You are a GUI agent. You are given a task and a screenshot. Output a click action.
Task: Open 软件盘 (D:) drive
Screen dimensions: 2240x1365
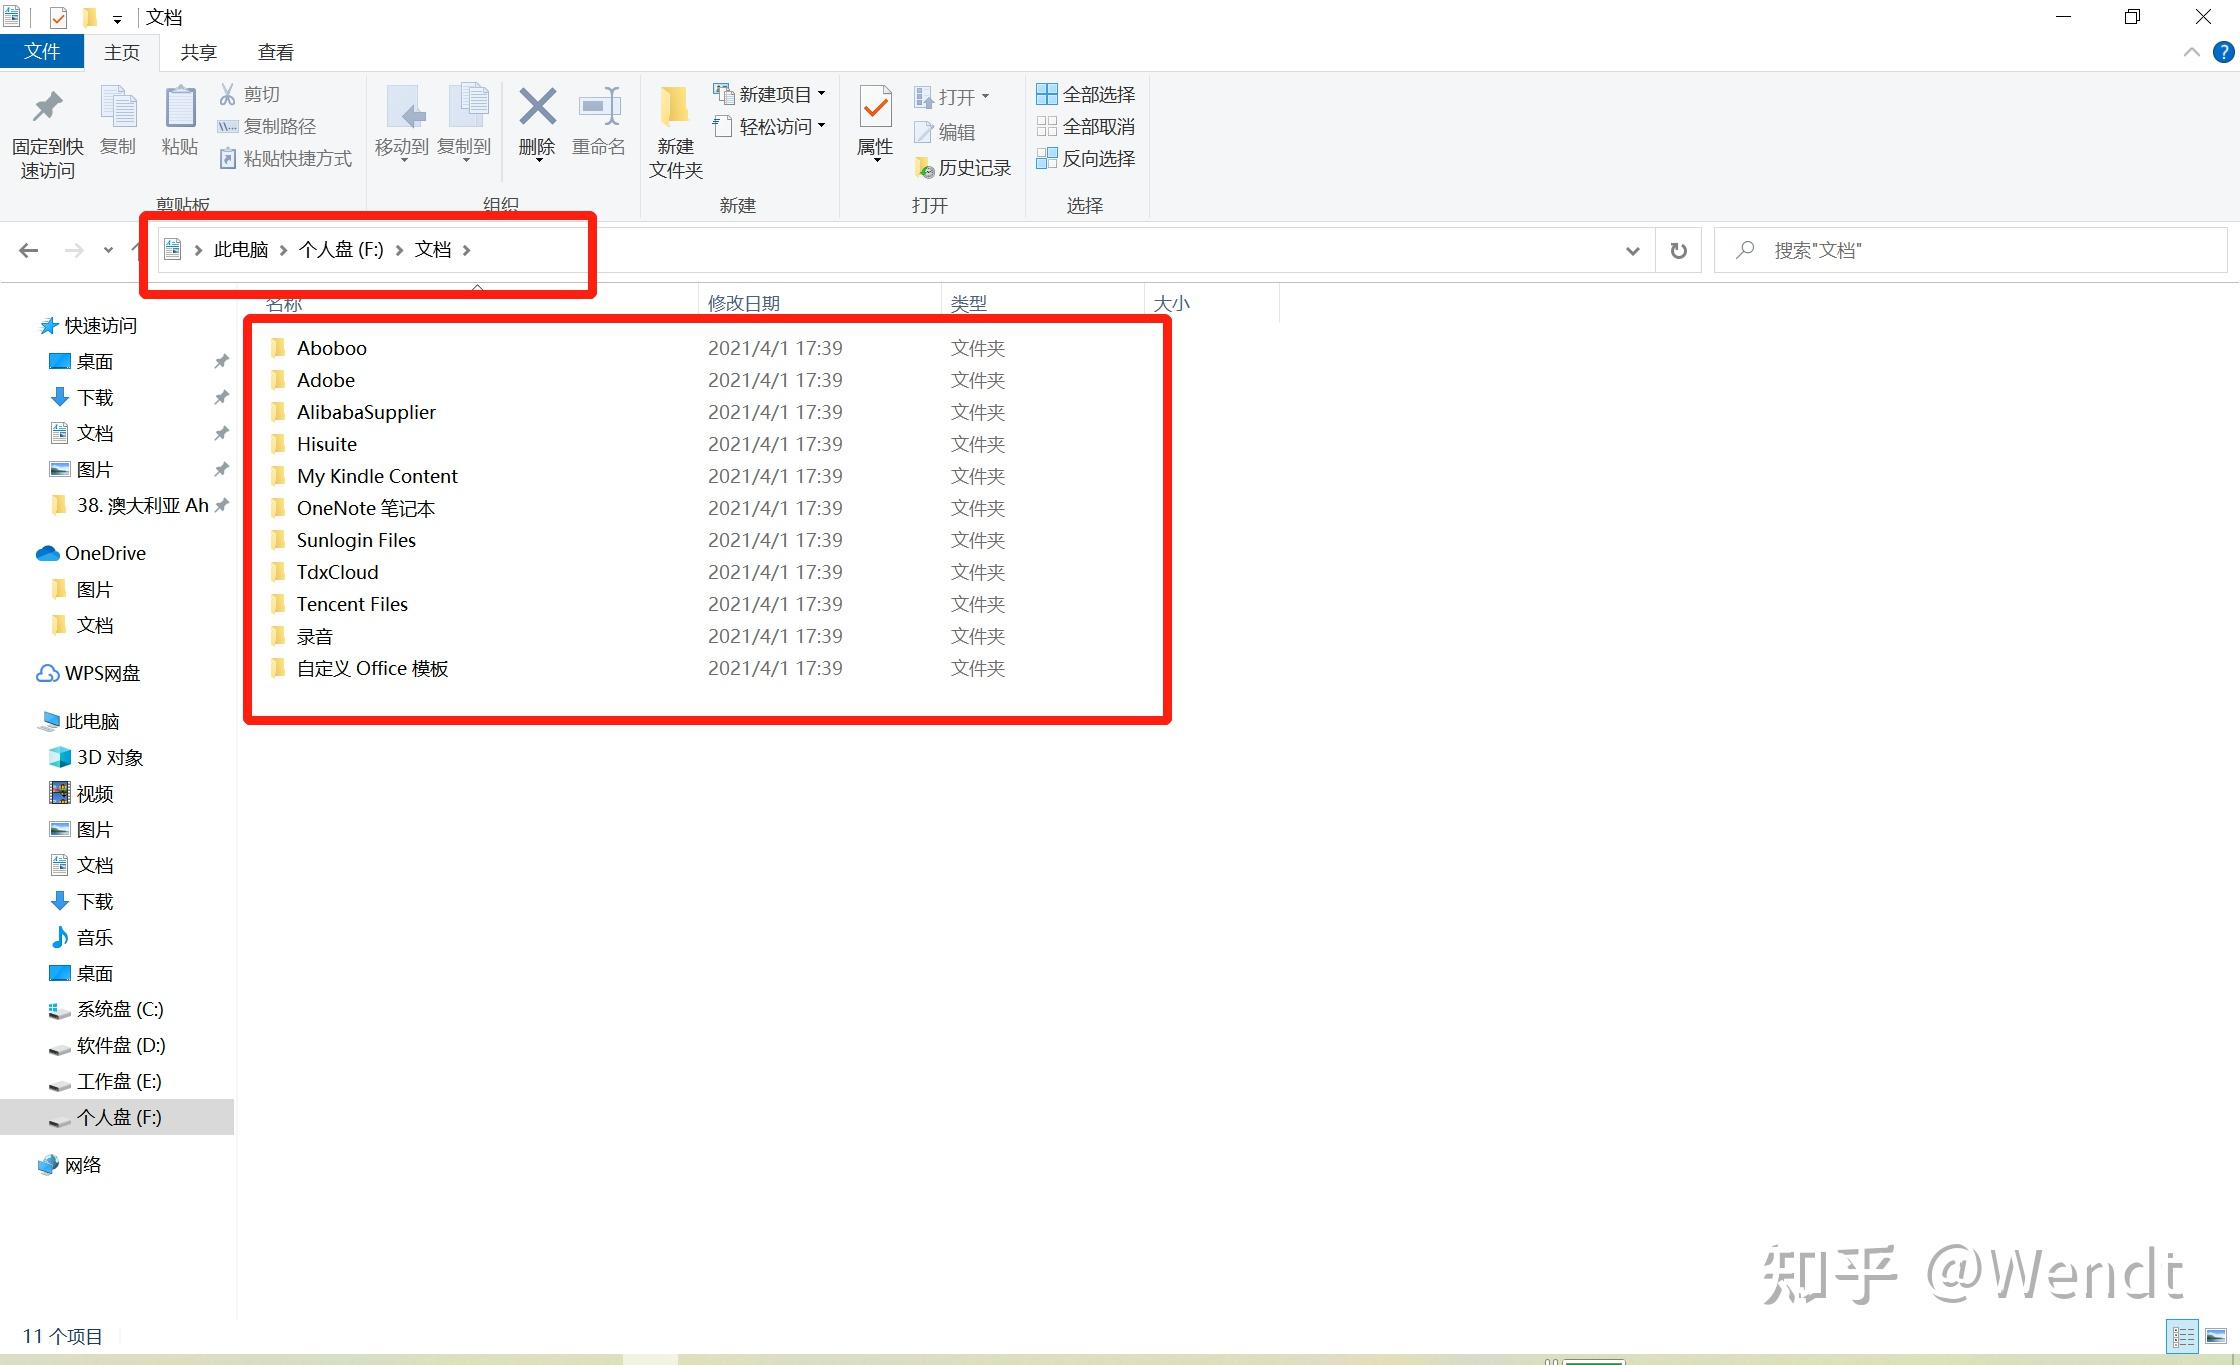pyautogui.click(x=121, y=1045)
